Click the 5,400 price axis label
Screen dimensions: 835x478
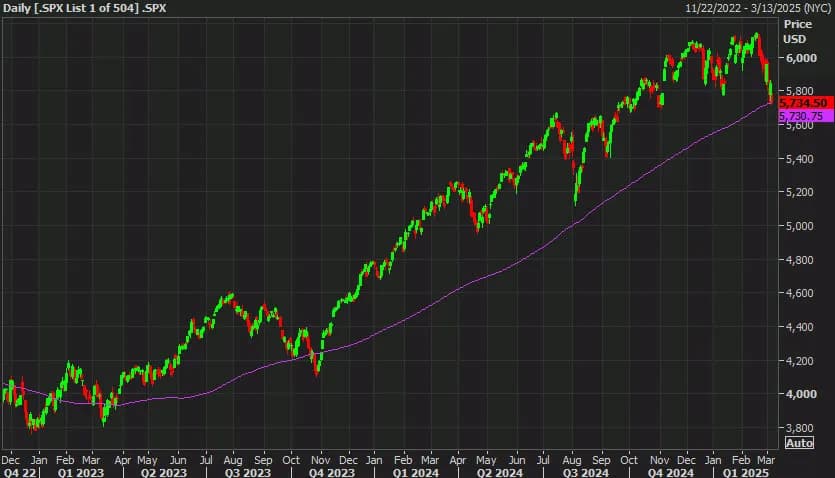[799, 159]
